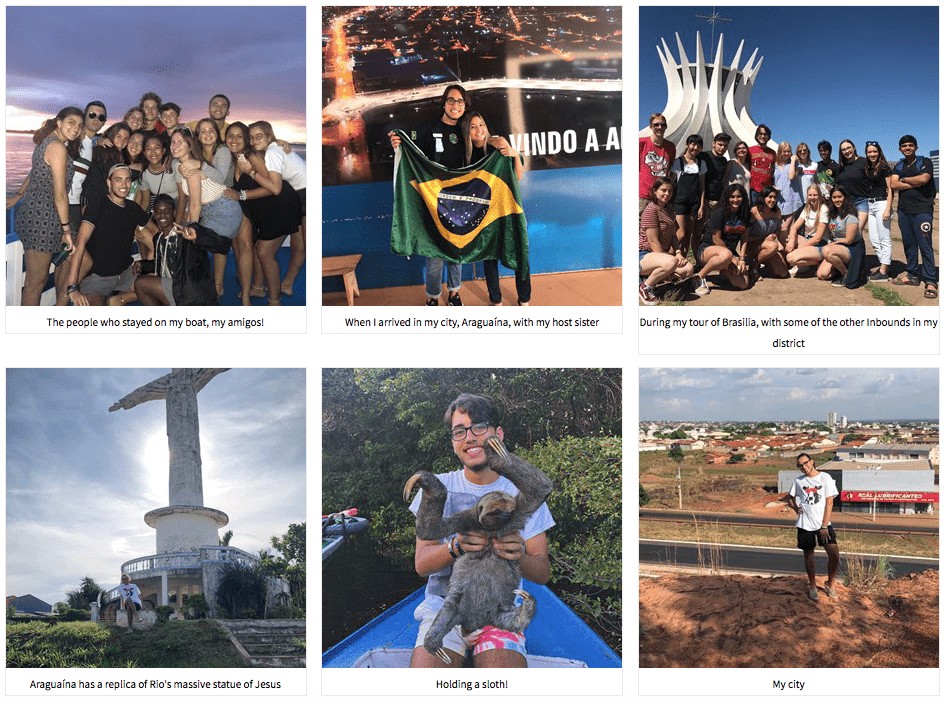Click the caption about arriving in Araguaína
The width and height of the screenshot is (944, 701).
472,322
